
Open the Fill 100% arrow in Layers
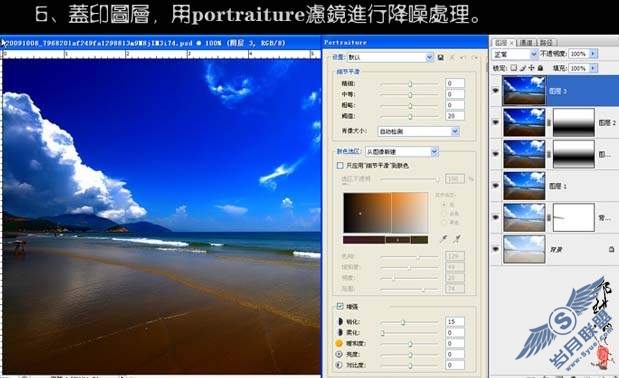(x=593, y=68)
